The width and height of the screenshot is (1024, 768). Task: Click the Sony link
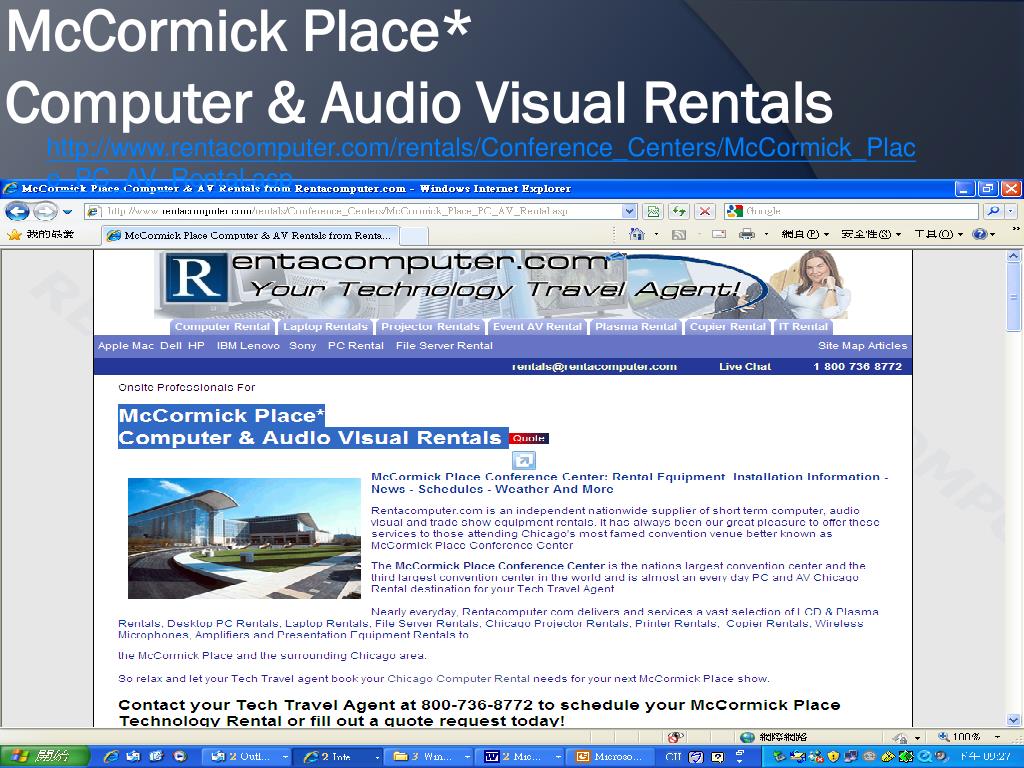point(302,345)
